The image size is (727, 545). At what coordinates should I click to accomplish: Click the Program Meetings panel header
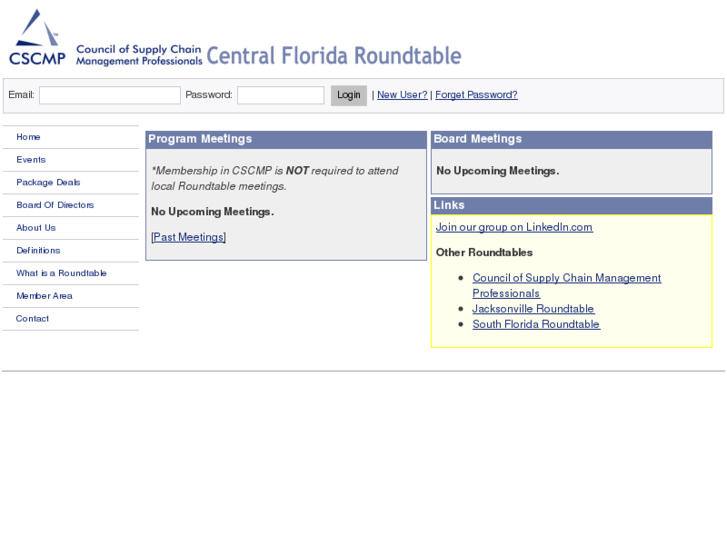286,139
